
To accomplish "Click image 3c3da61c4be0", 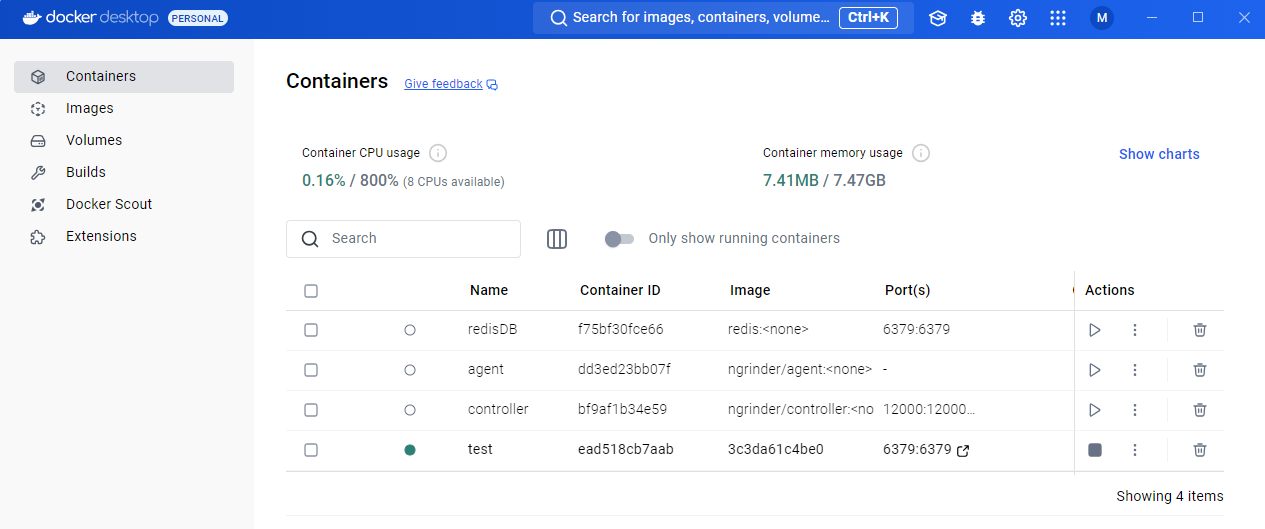I will pyautogui.click(x=776, y=449).
